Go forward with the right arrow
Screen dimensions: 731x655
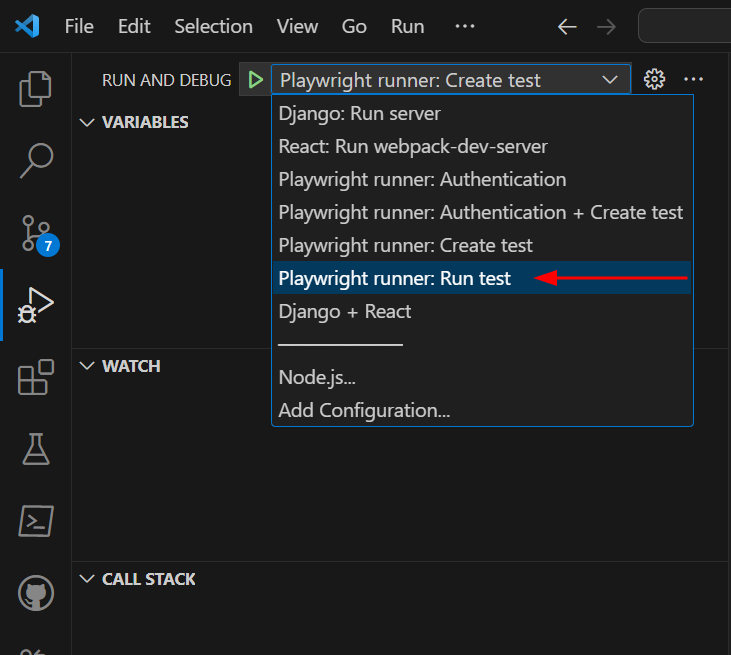click(x=606, y=27)
